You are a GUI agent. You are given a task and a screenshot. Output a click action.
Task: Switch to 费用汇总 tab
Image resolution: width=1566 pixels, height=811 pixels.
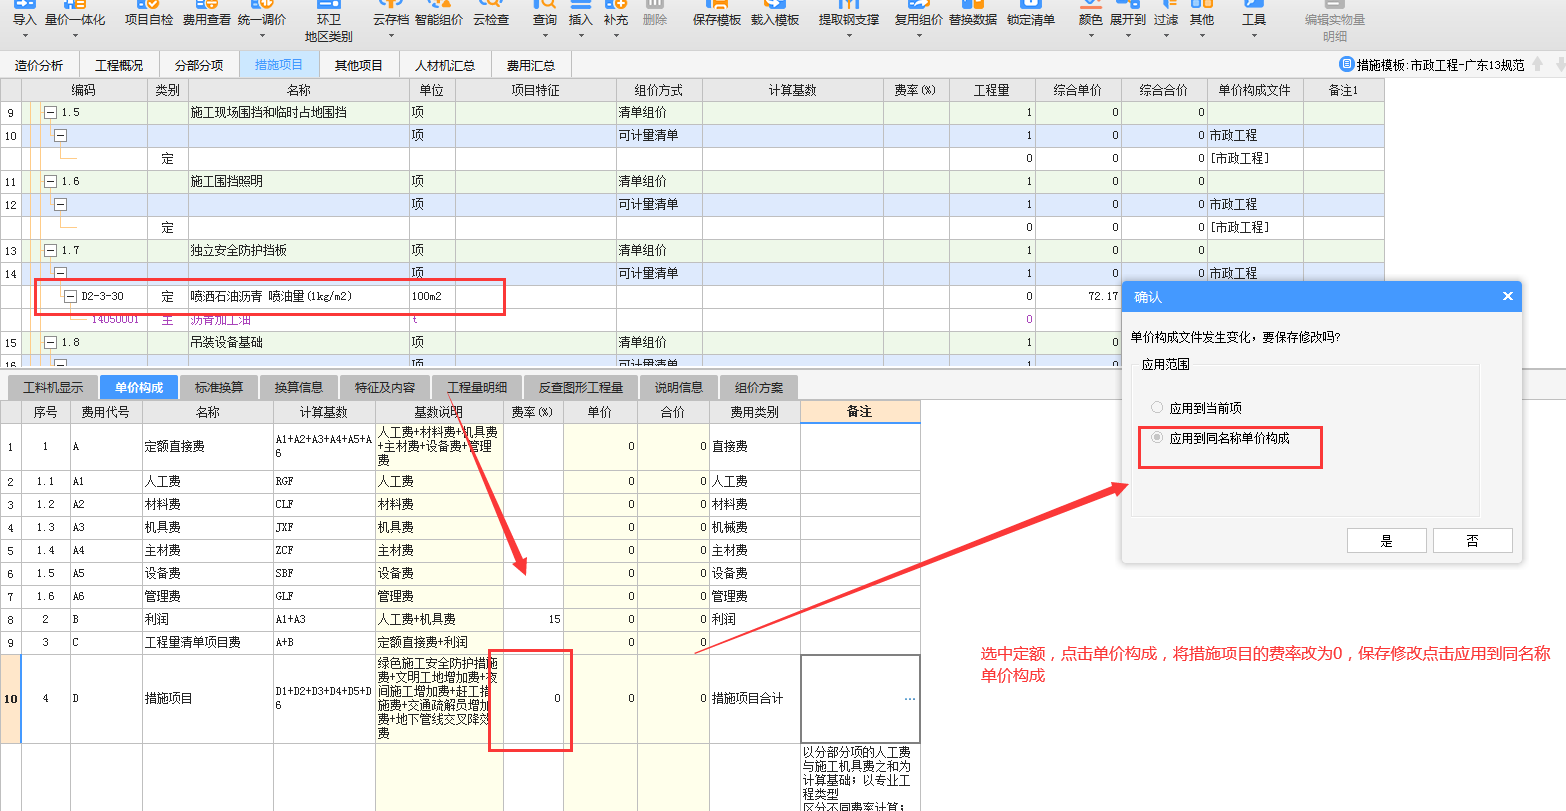point(531,66)
